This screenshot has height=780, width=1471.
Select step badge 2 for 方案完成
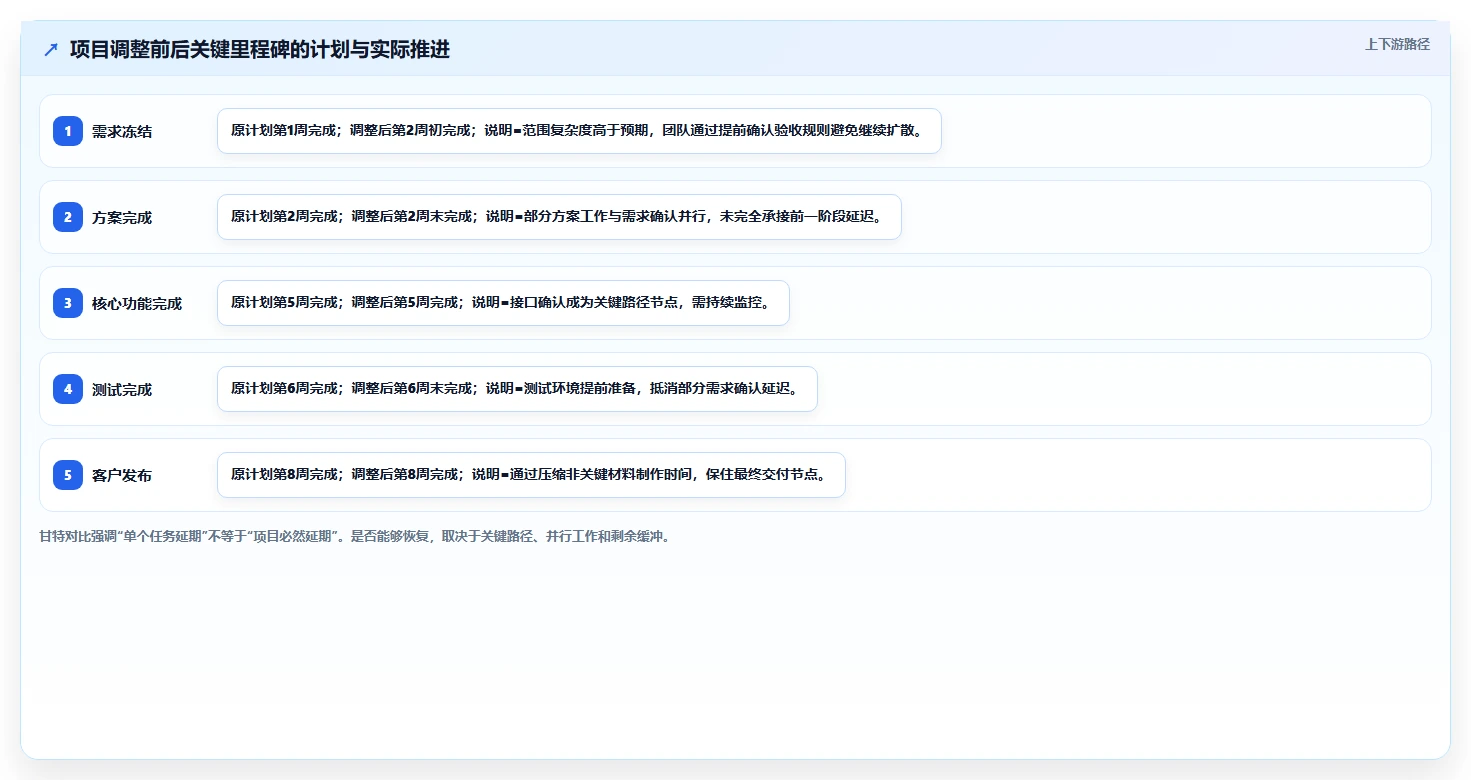(68, 217)
